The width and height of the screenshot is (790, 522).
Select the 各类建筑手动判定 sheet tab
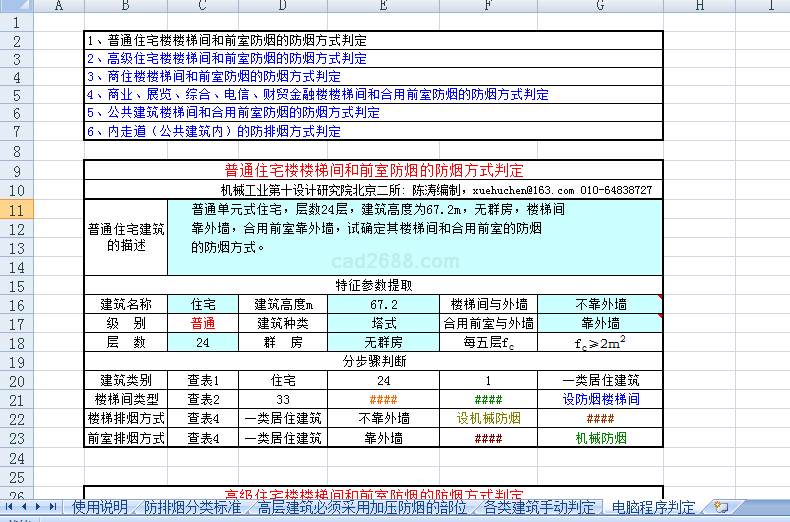click(x=539, y=507)
